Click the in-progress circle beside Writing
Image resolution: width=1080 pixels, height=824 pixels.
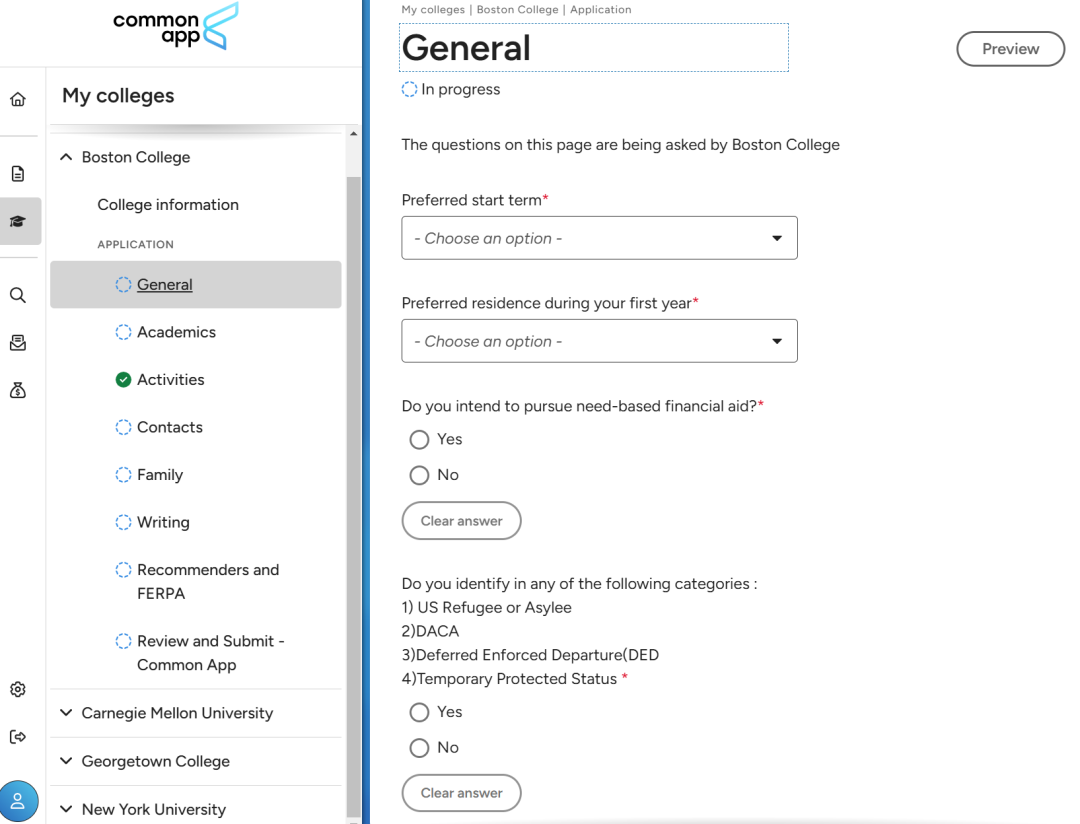123,522
